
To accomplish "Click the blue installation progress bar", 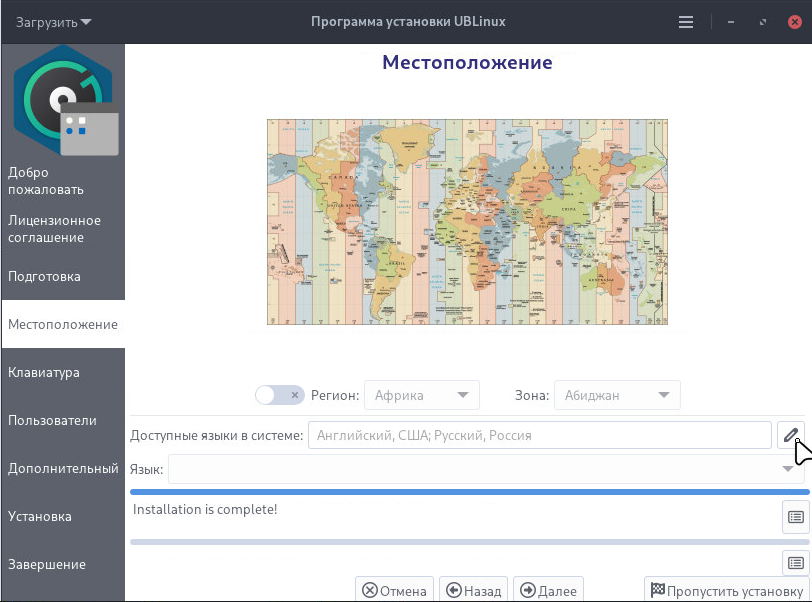I will [469, 492].
